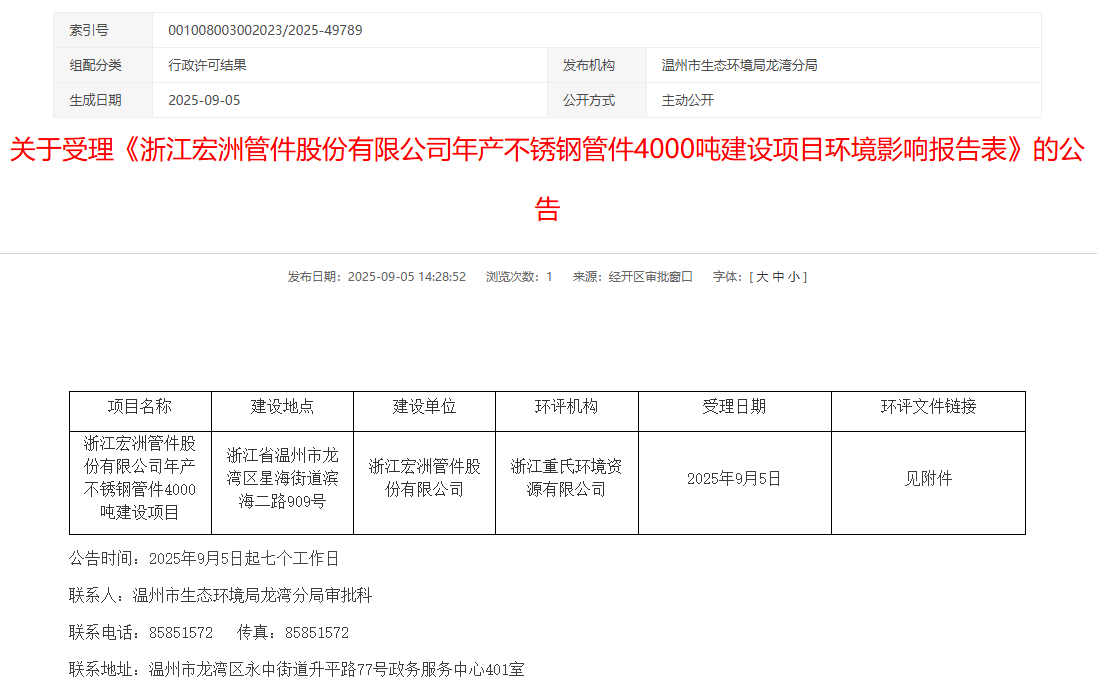Click the 环评机构 column header

point(566,407)
